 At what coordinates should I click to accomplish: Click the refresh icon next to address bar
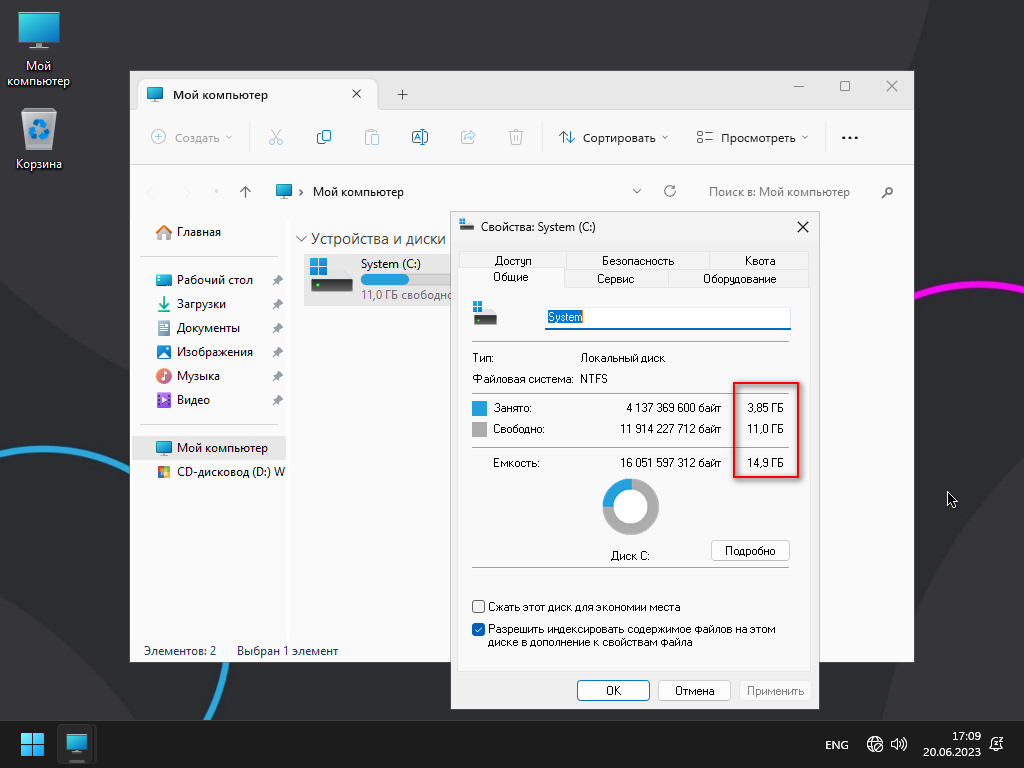coord(669,191)
